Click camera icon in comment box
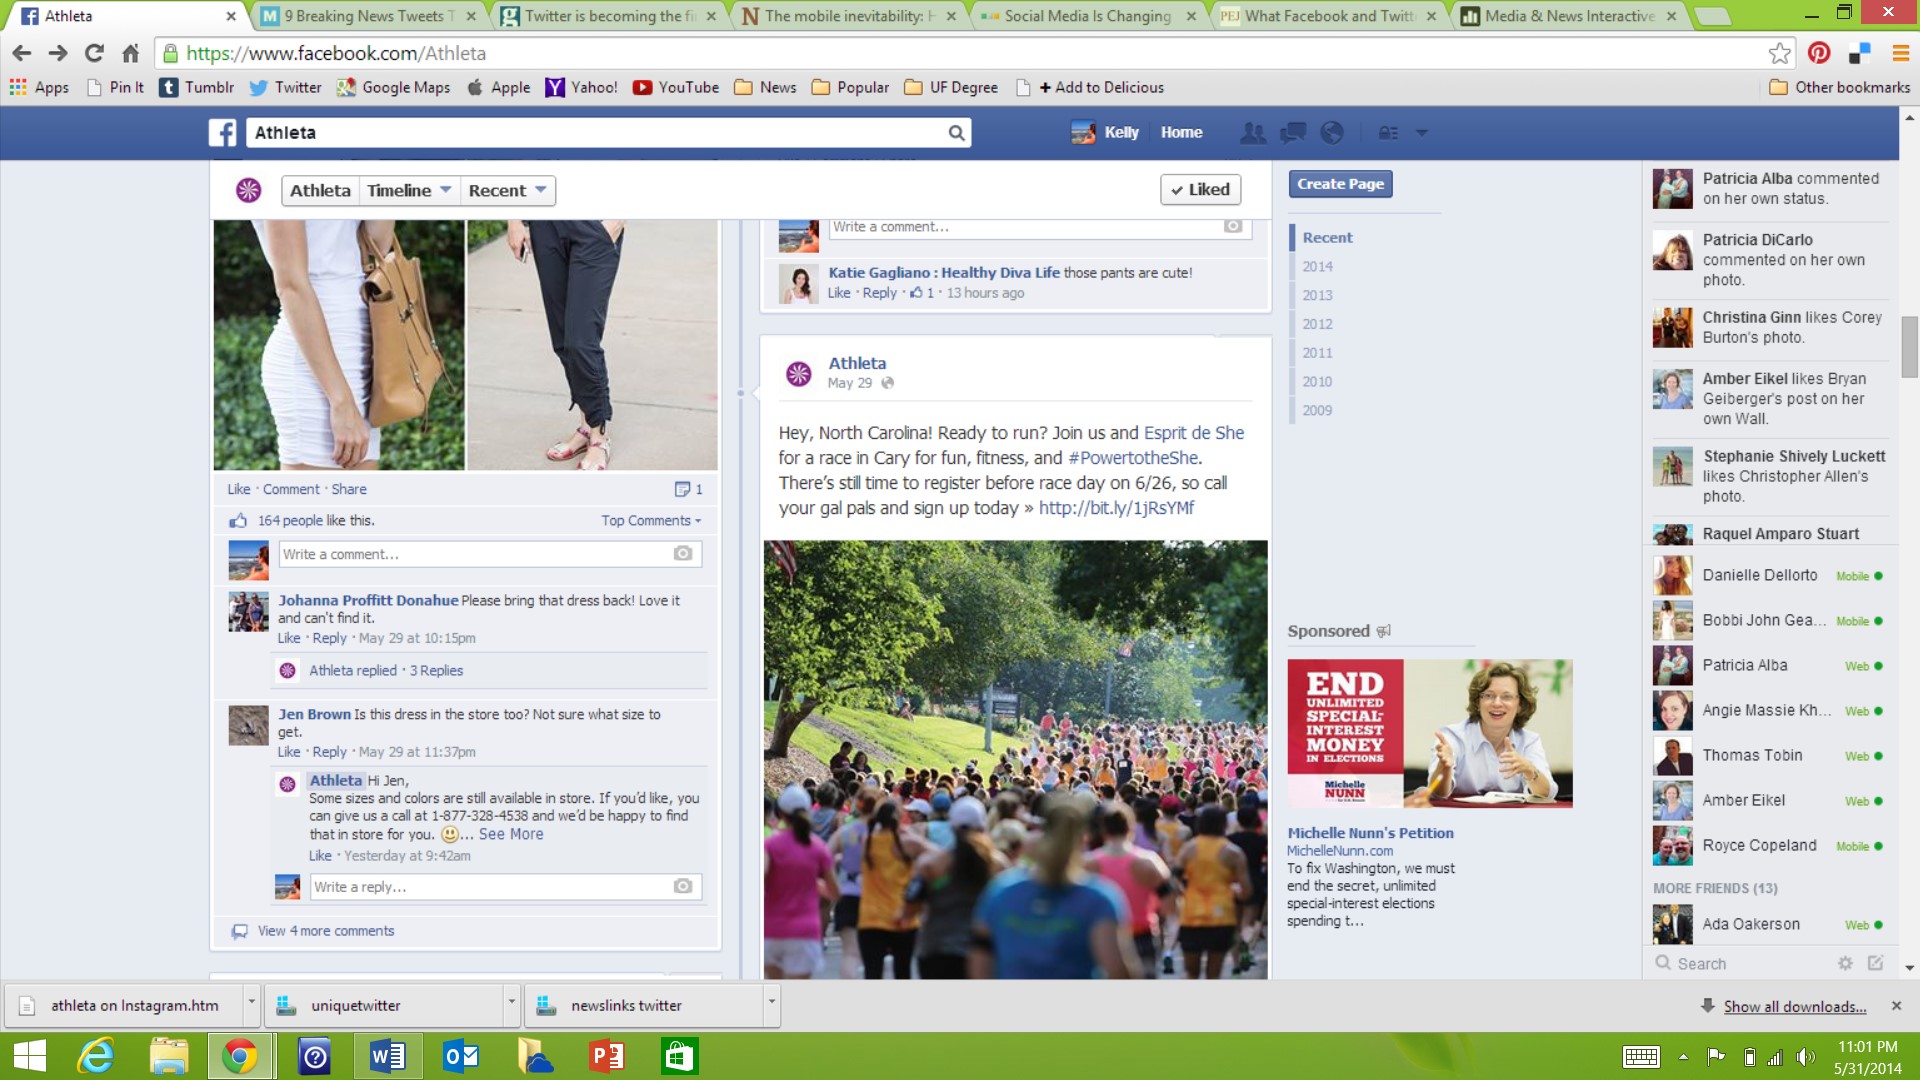1920x1080 pixels. (683, 554)
